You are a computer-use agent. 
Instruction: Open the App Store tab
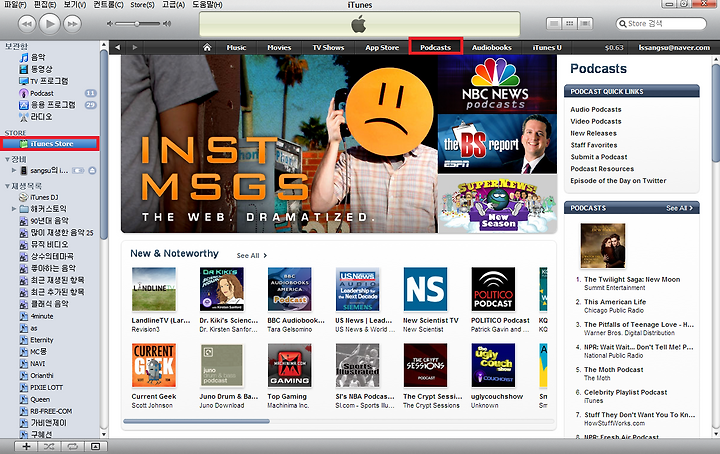[x=382, y=47]
